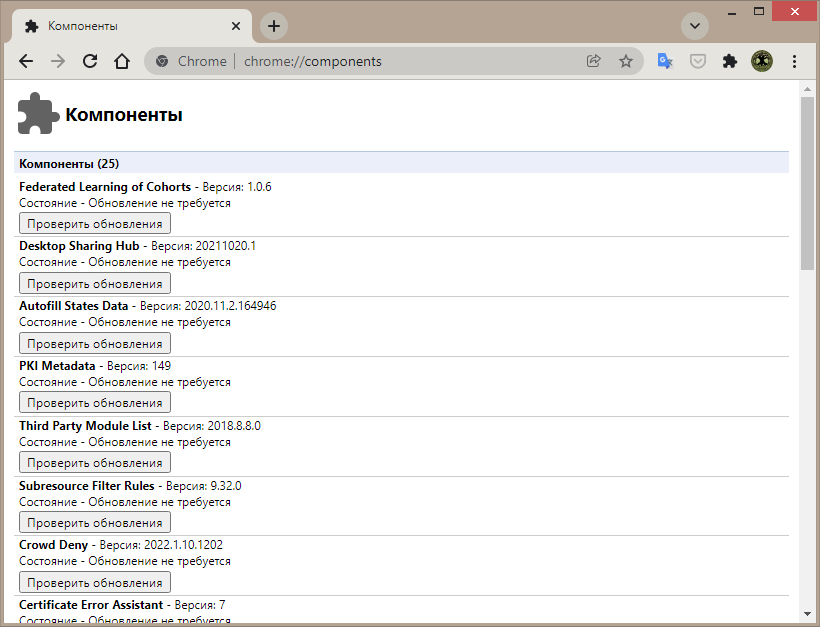This screenshot has height=627, width=820.
Task: Check updates for Desktop Sharing Hub
Action: tap(95, 283)
